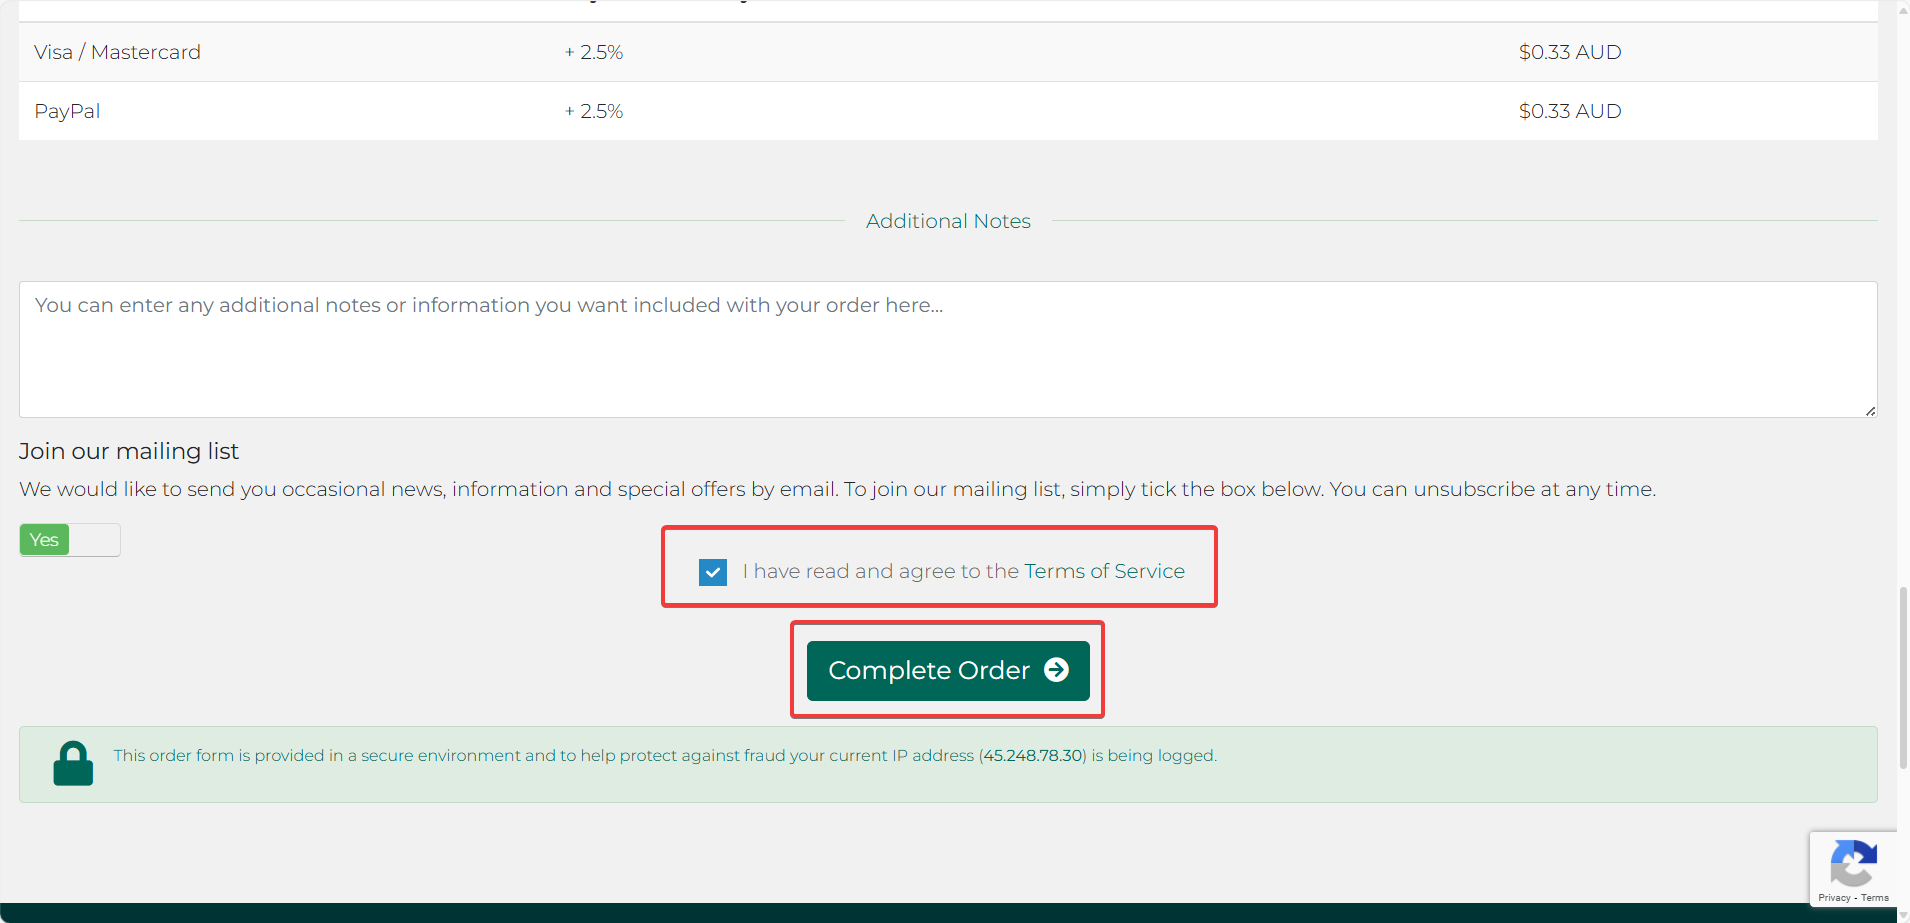Click the logged IP address 45.248.78.30
This screenshot has width=1910, height=923.
point(1033,755)
